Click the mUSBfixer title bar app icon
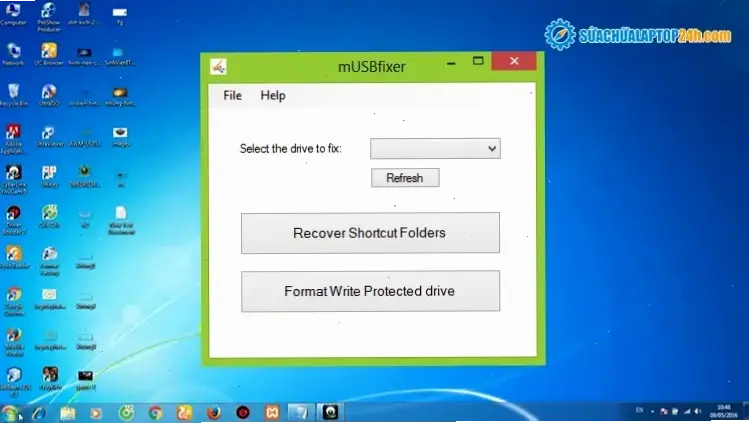Image resolution: width=749 pixels, height=423 pixels. [218, 66]
